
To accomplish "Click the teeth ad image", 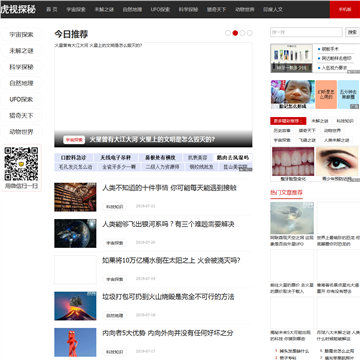I will (x=293, y=162).
